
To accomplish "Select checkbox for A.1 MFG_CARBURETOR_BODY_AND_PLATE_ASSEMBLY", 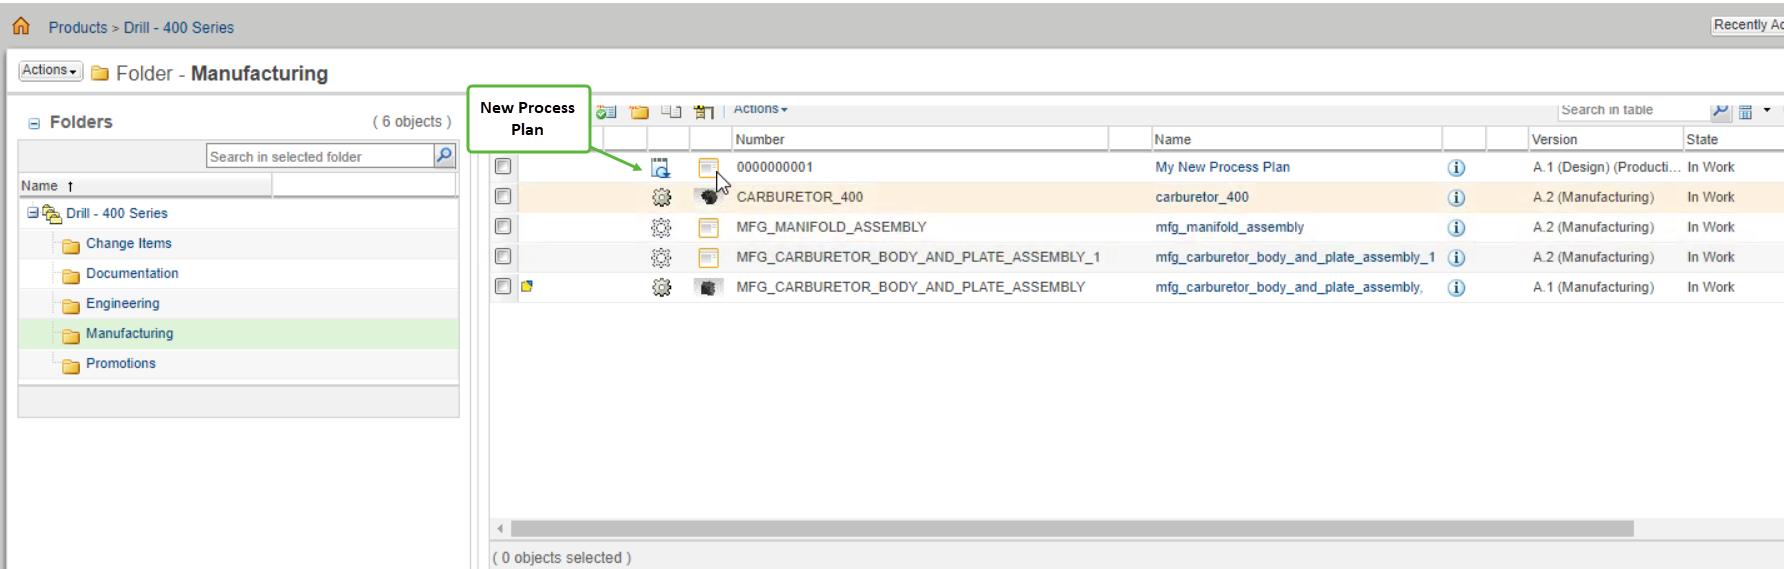I will click(503, 287).
